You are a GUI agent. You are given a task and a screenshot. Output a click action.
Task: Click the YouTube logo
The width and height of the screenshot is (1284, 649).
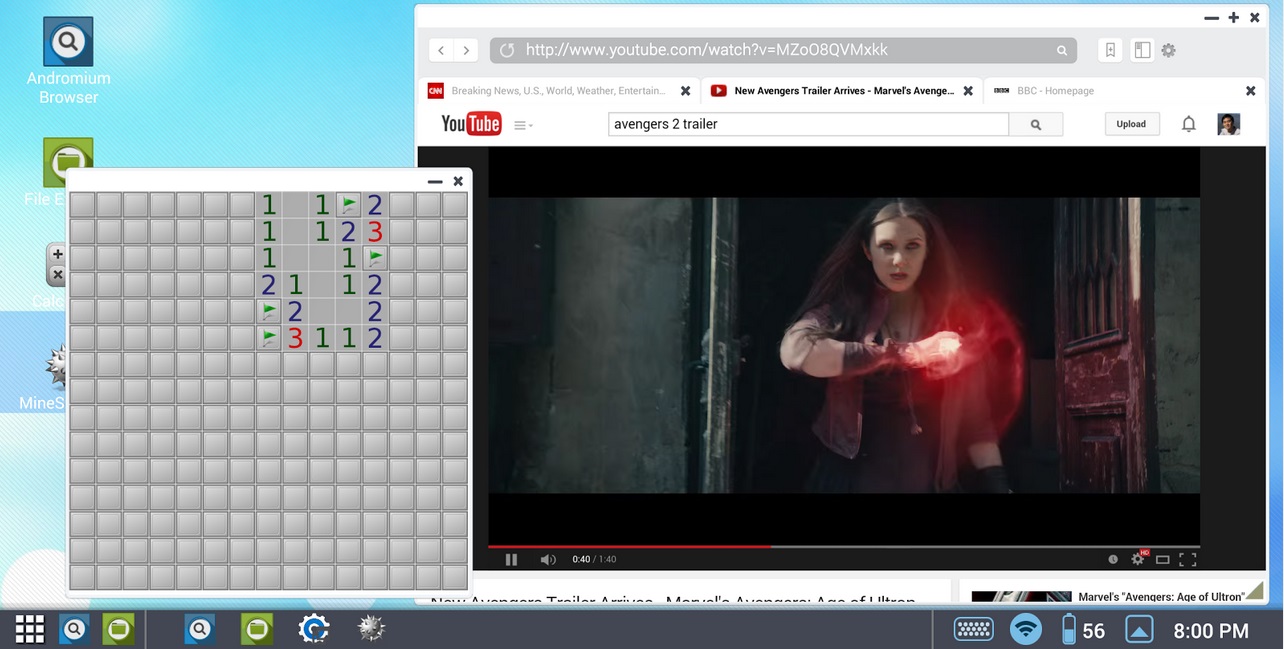(471, 124)
